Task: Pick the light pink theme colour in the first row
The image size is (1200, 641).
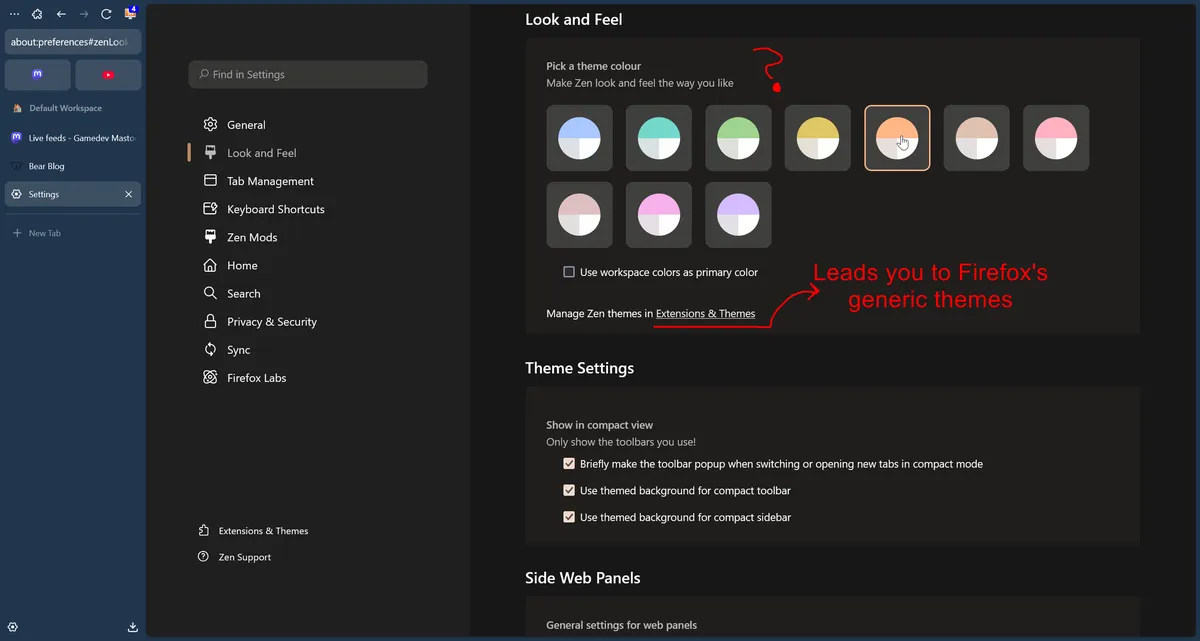Action: click(1056, 138)
